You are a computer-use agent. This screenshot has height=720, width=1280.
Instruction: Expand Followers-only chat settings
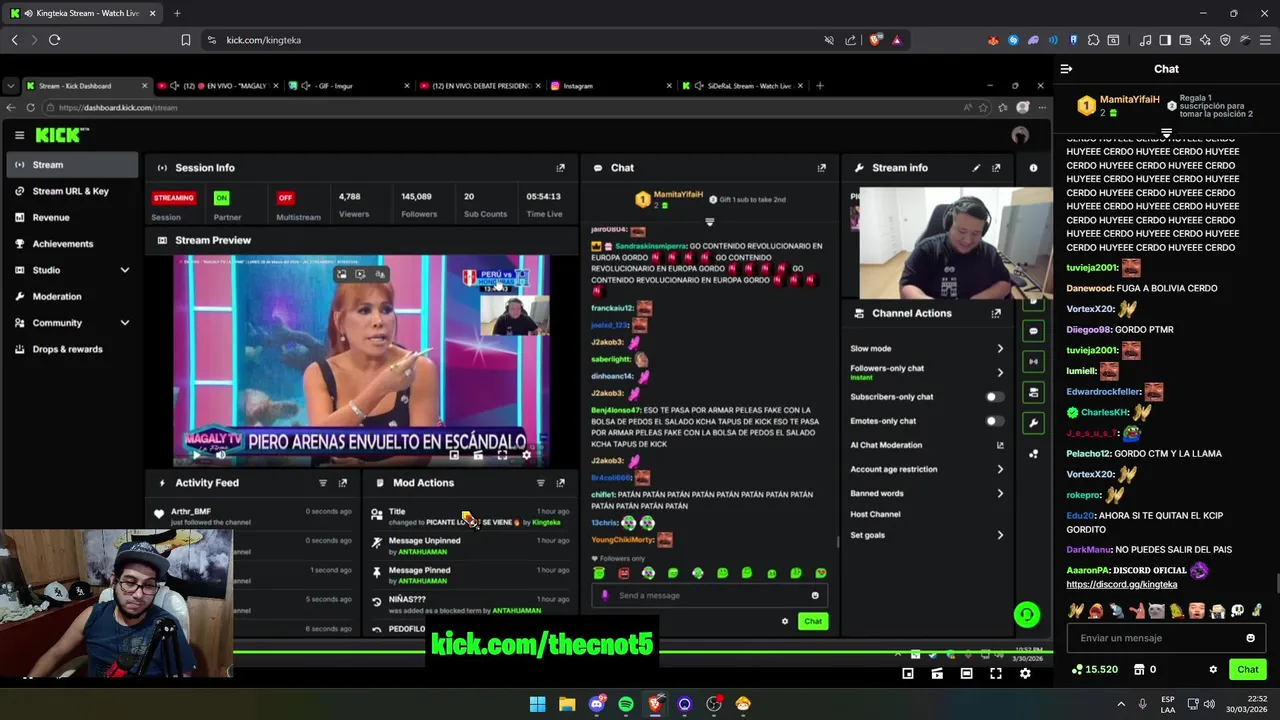click(1000, 372)
